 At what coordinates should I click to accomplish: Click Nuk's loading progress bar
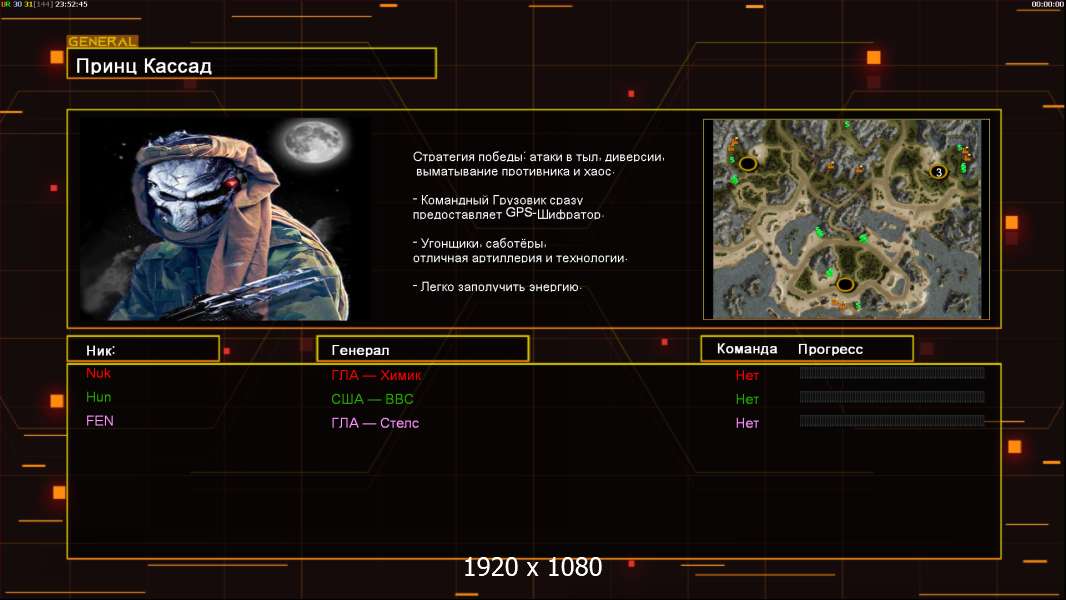click(892, 372)
